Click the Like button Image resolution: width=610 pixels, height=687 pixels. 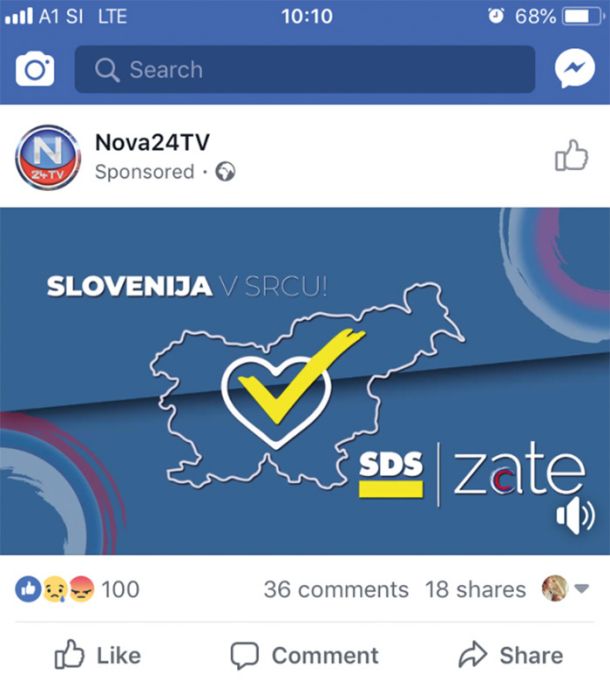pyautogui.click(x=97, y=655)
